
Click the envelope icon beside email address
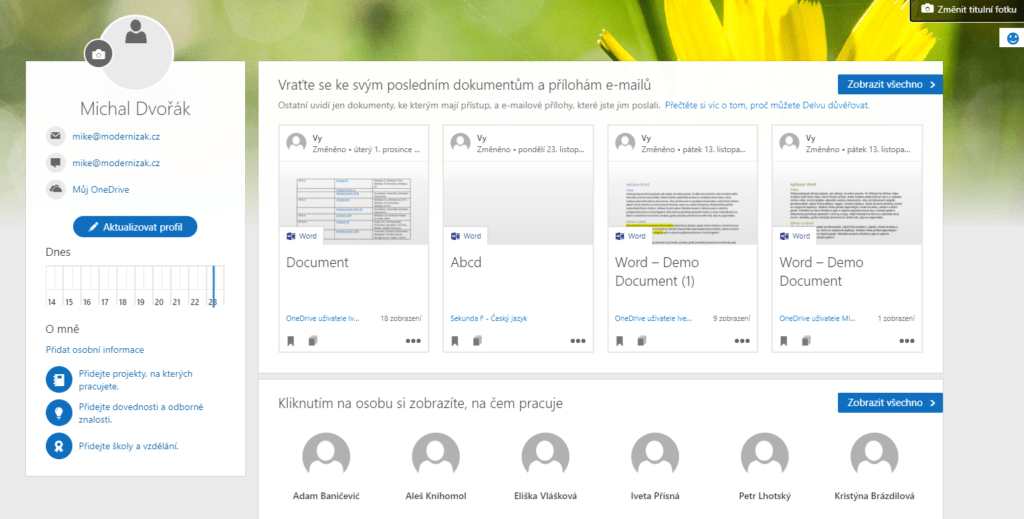pyautogui.click(x=55, y=136)
